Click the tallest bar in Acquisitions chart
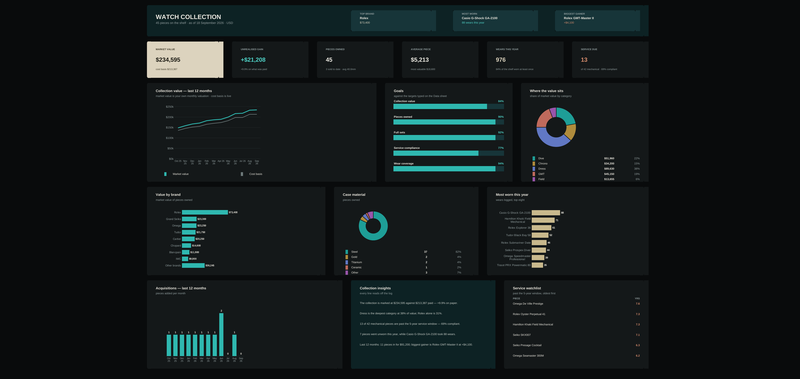The width and height of the screenshot is (800, 379). pos(221,335)
